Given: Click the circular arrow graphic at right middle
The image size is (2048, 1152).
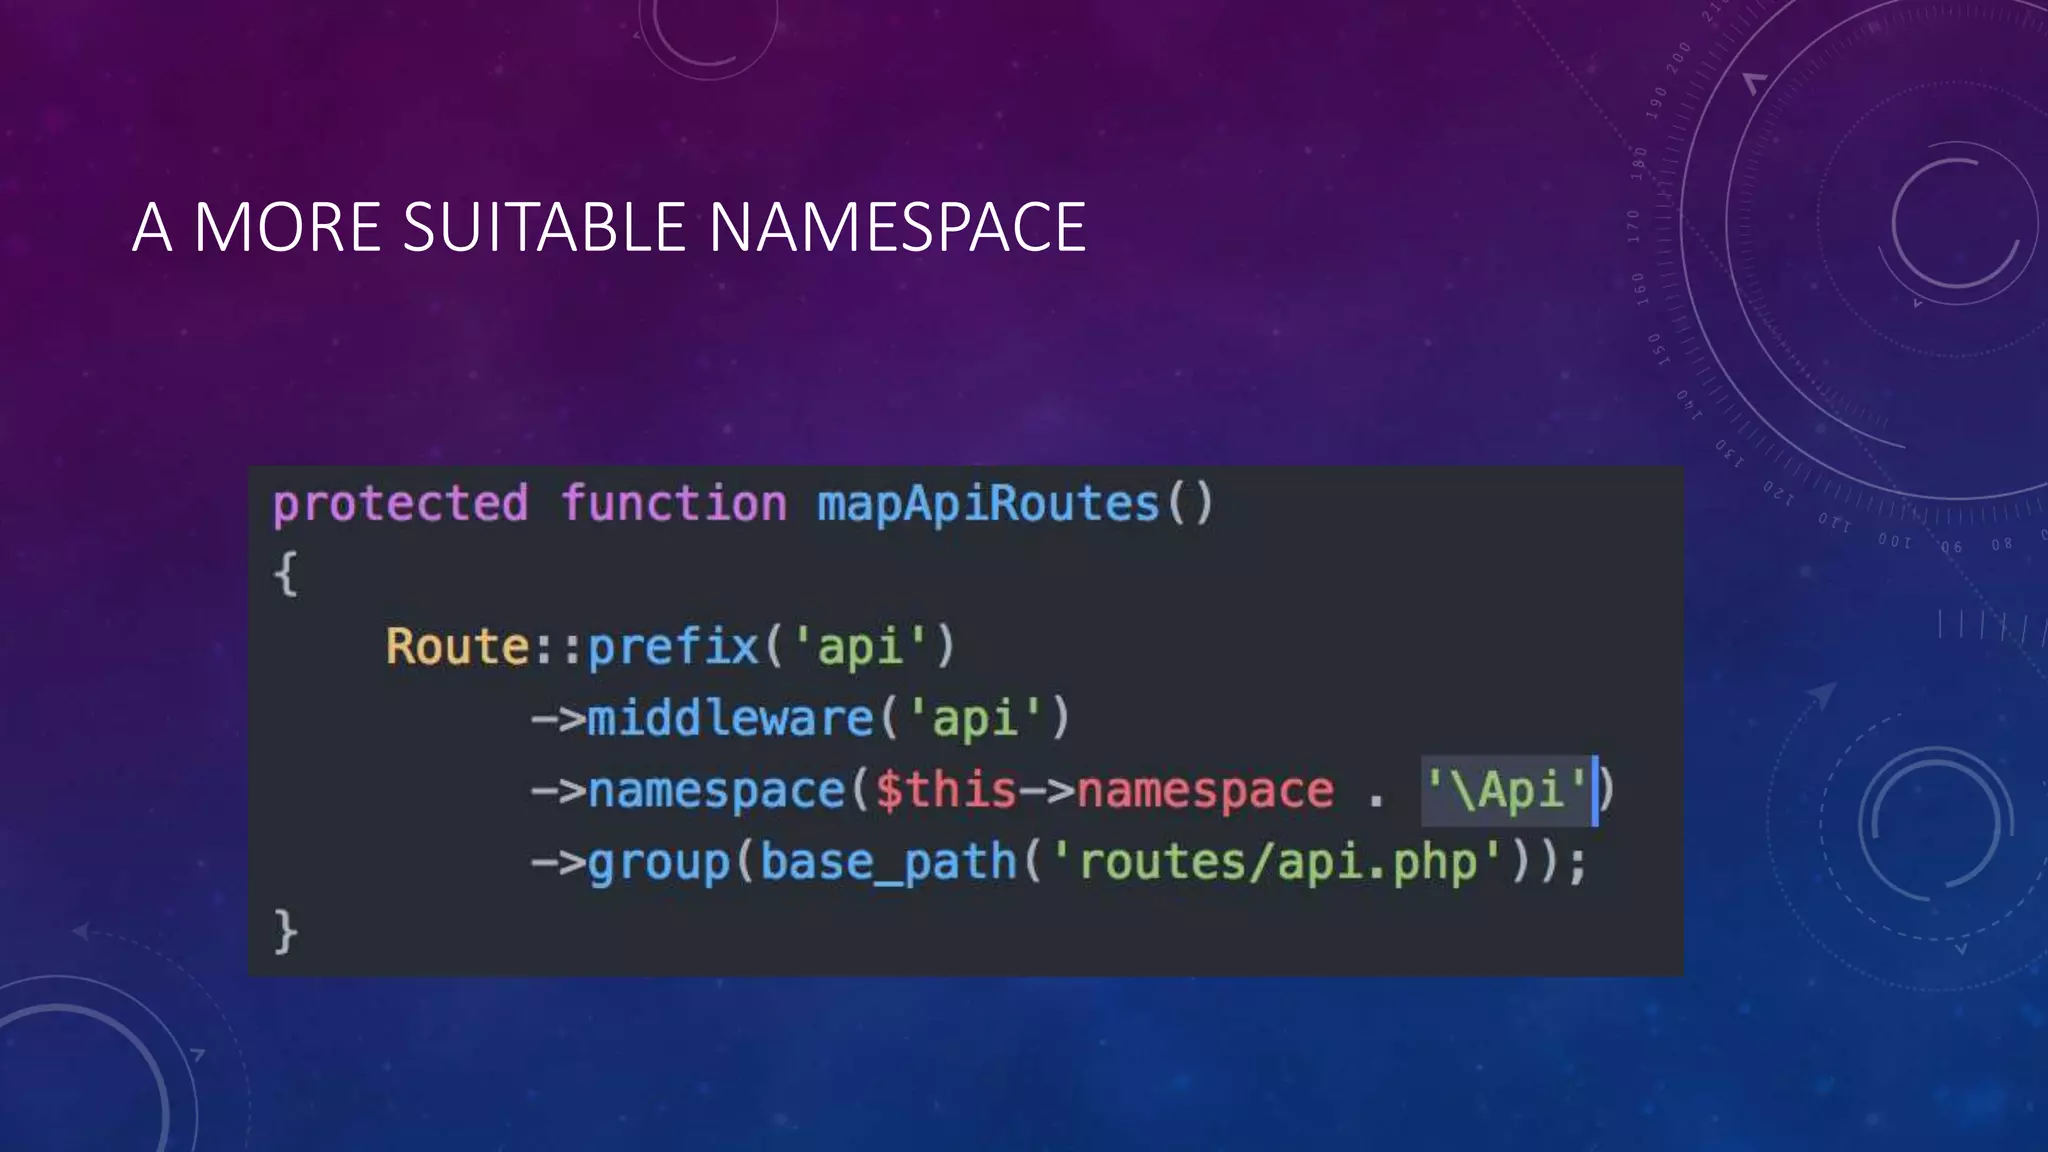Looking at the screenshot, I should pyautogui.click(x=1935, y=825).
